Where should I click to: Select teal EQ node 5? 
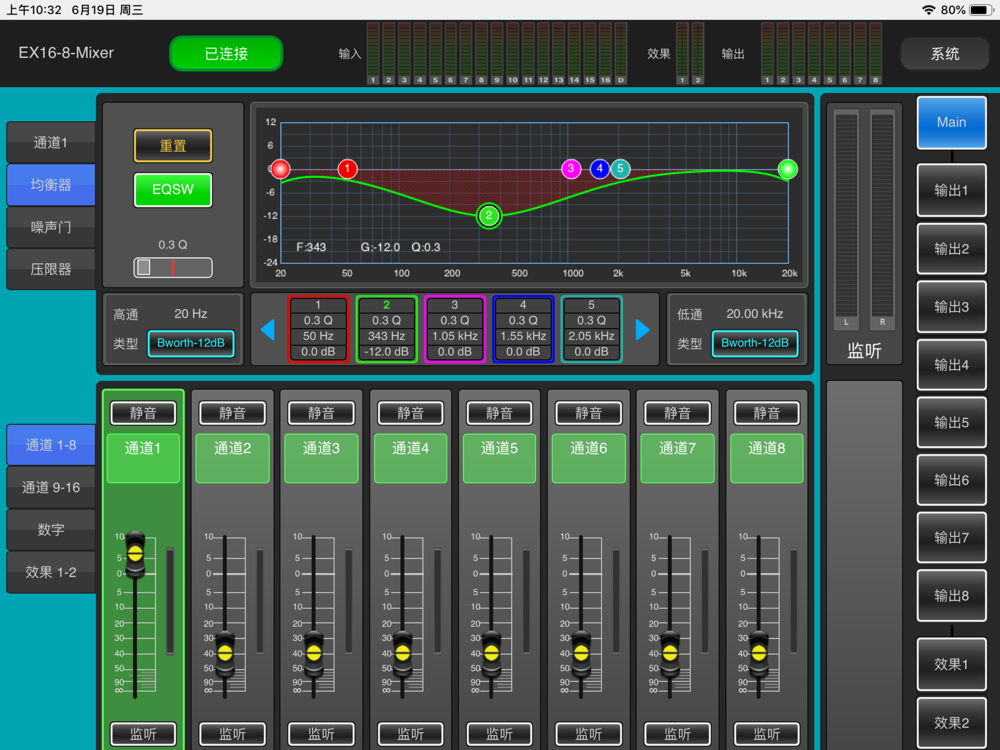click(620, 169)
